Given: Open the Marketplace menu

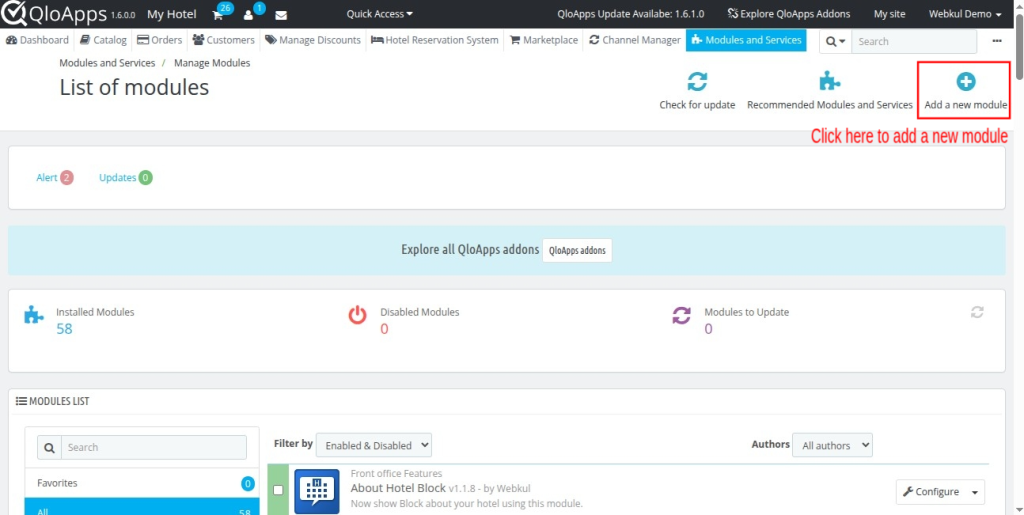Looking at the screenshot, I should coord(543,40).
